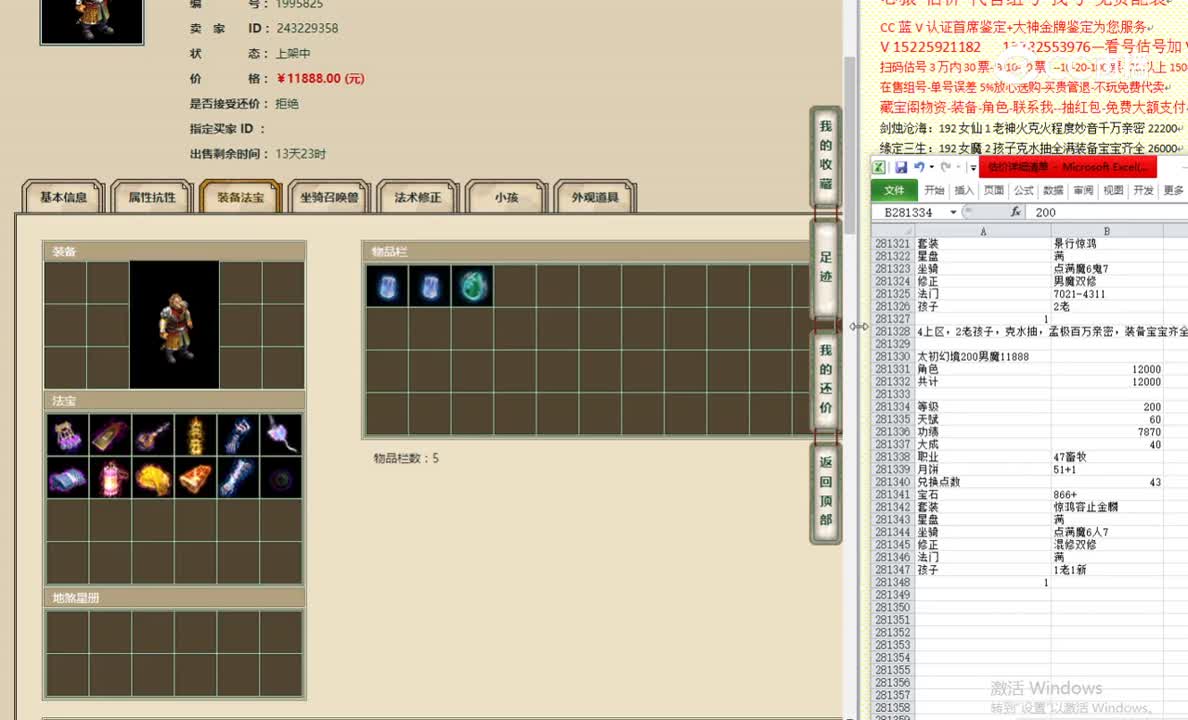Screen dimensions: 1188x720
Task: Select row header 281334
Action: 893,407
